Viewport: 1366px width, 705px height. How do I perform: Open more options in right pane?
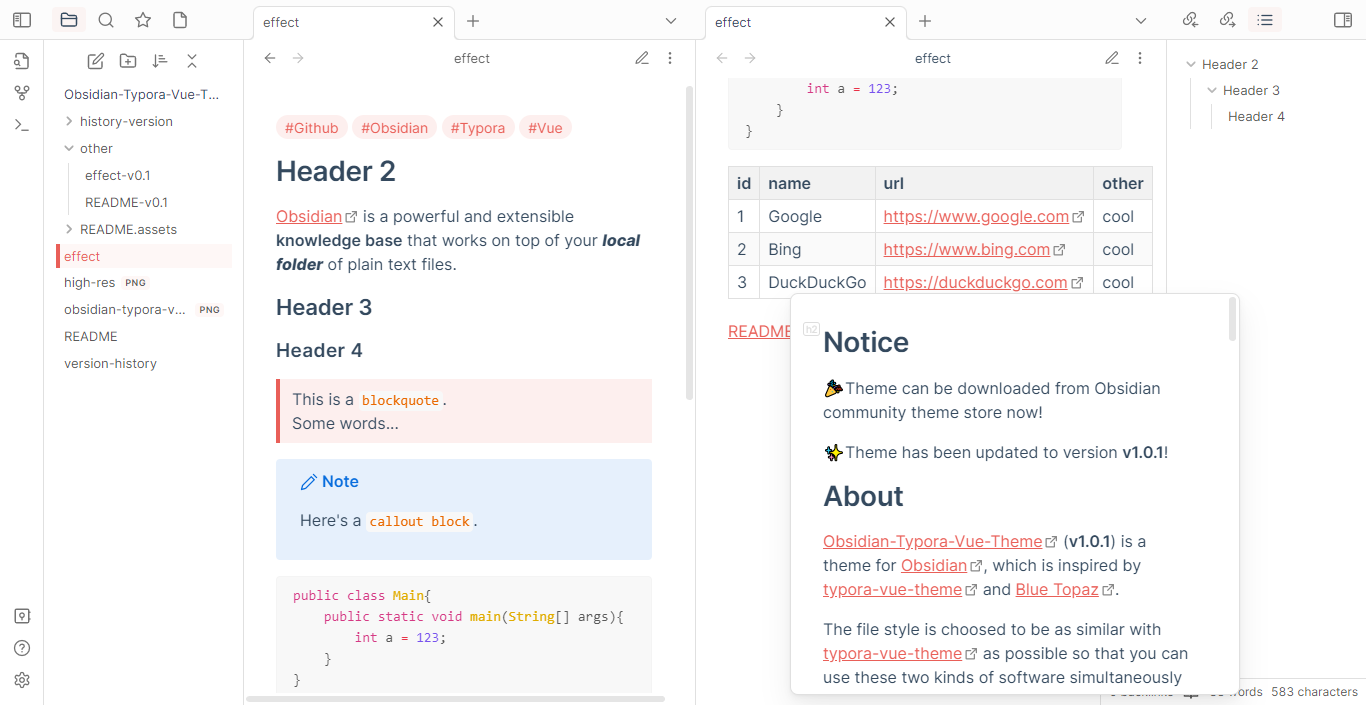(x=1140, y=58)
